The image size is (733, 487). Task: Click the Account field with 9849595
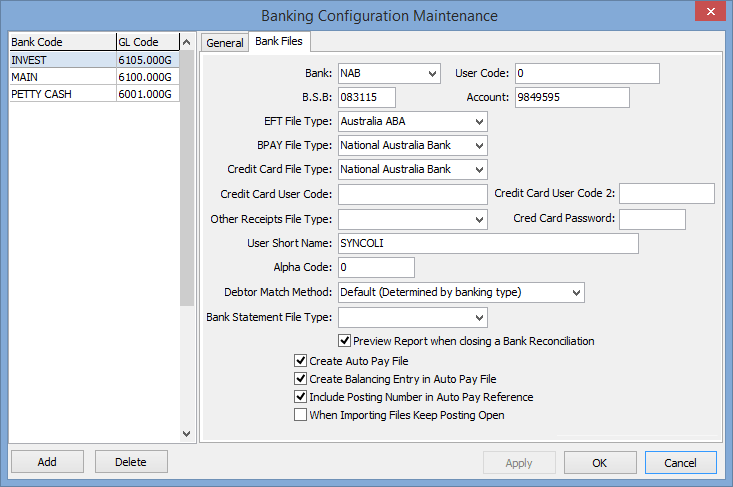(x=572, y=97)
